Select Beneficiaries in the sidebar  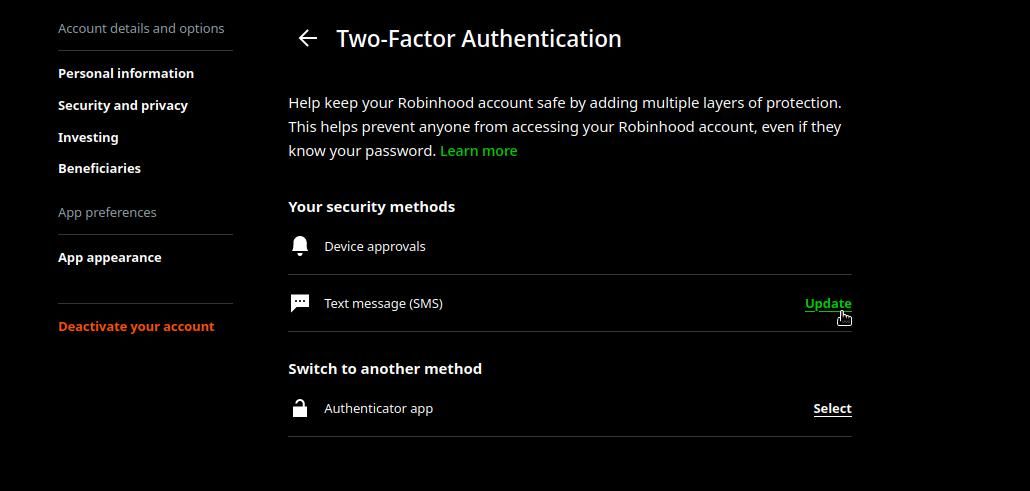99,168
